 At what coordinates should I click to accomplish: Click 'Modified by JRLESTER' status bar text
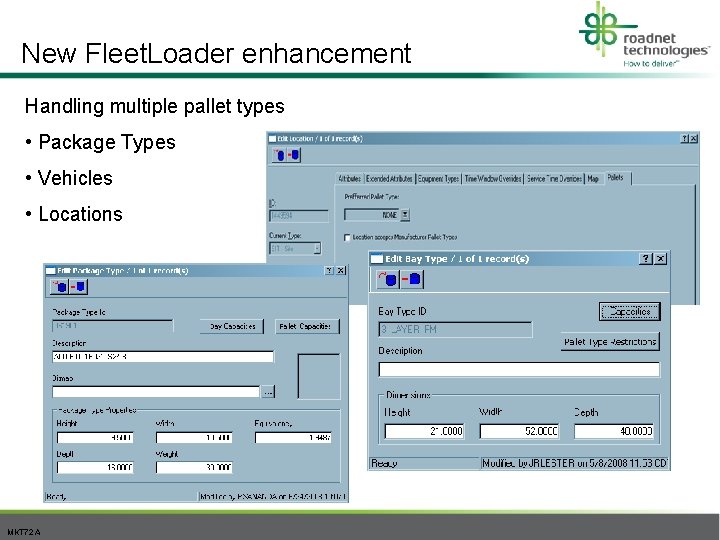[x=574, y=463]
